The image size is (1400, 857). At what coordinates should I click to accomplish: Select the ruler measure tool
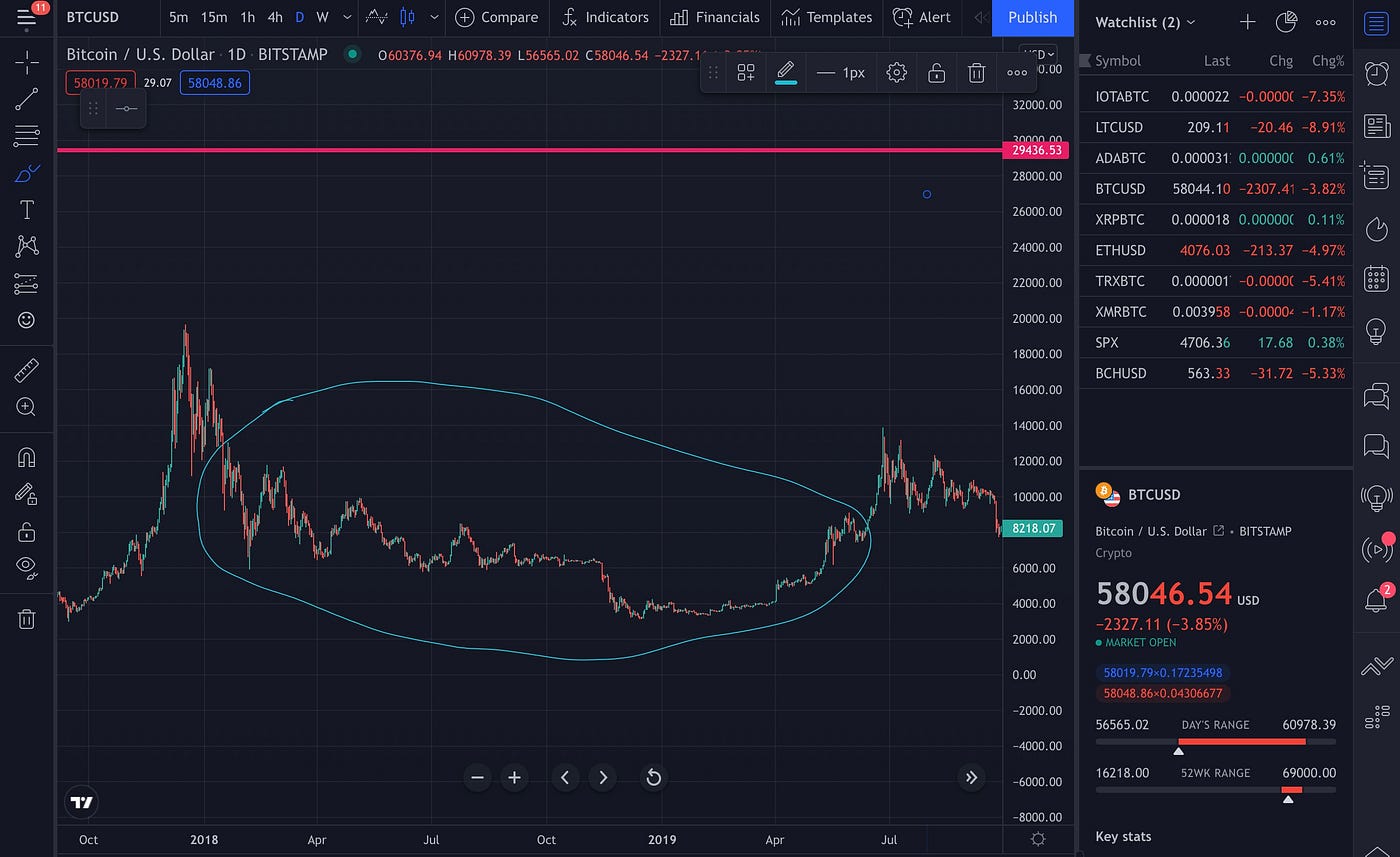click(27, 370)
